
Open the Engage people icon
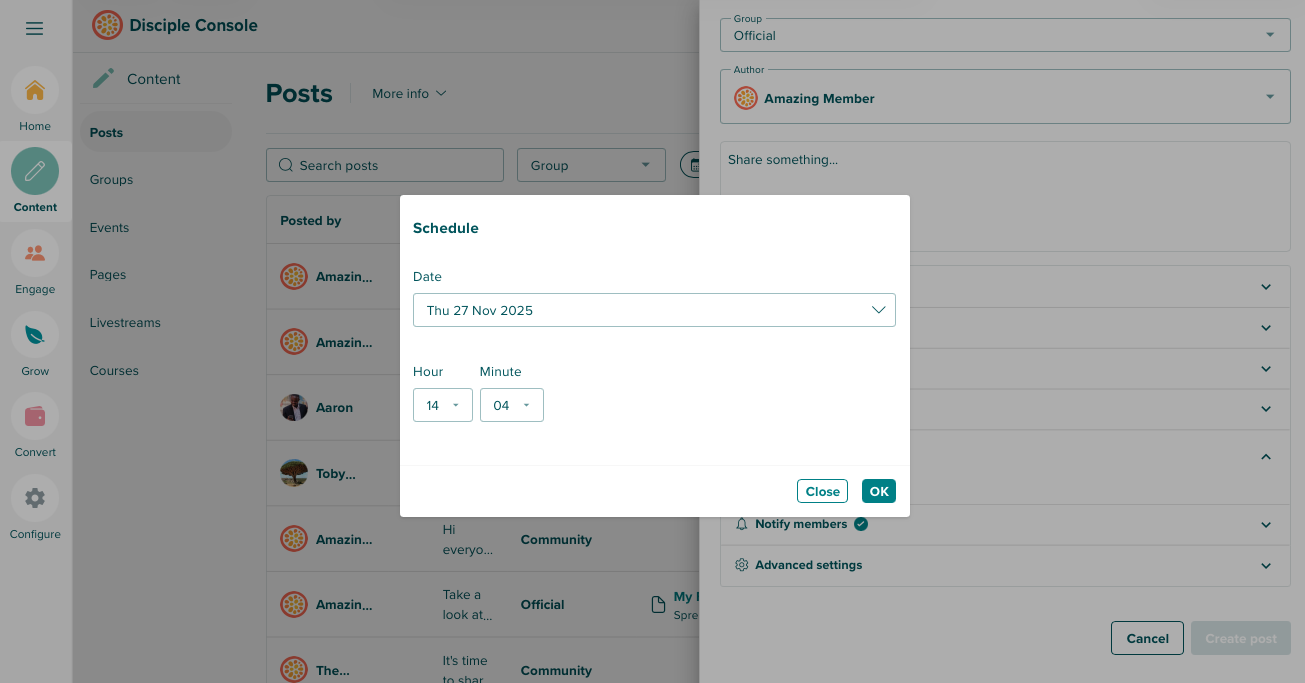pos(35,254)
